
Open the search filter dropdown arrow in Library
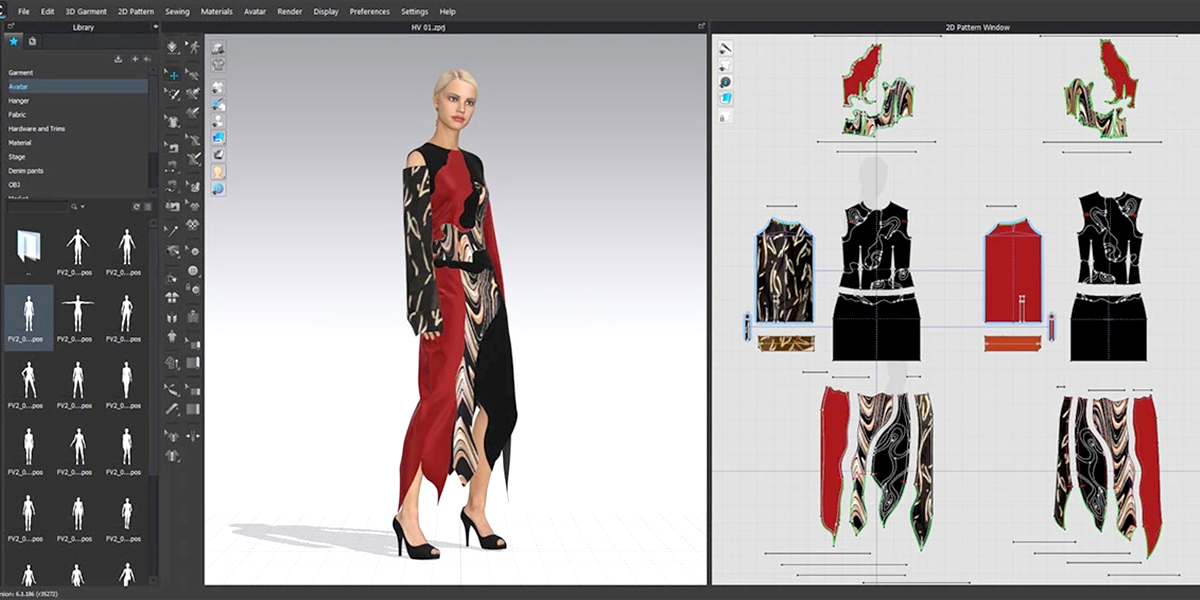(x=82, y=207)
